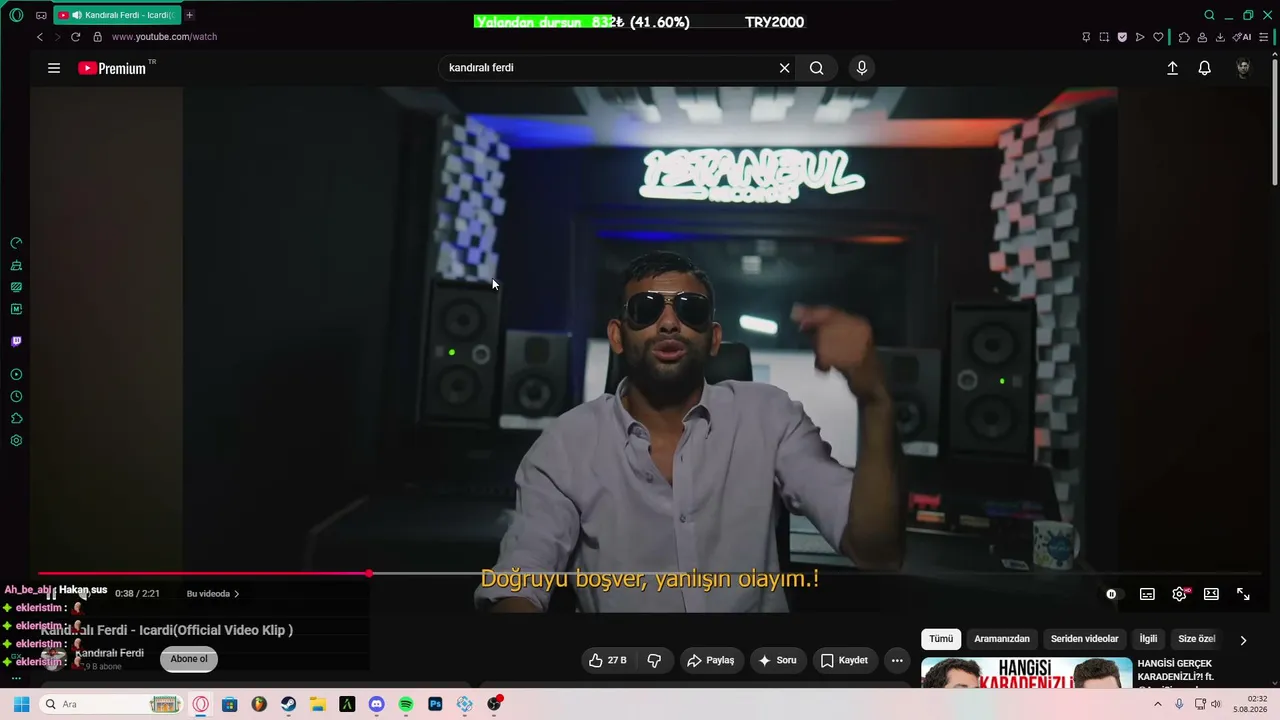Screen dimensions: 1280x720
Task: Open Photoshop from the taskbar
Action: [435, 704]
